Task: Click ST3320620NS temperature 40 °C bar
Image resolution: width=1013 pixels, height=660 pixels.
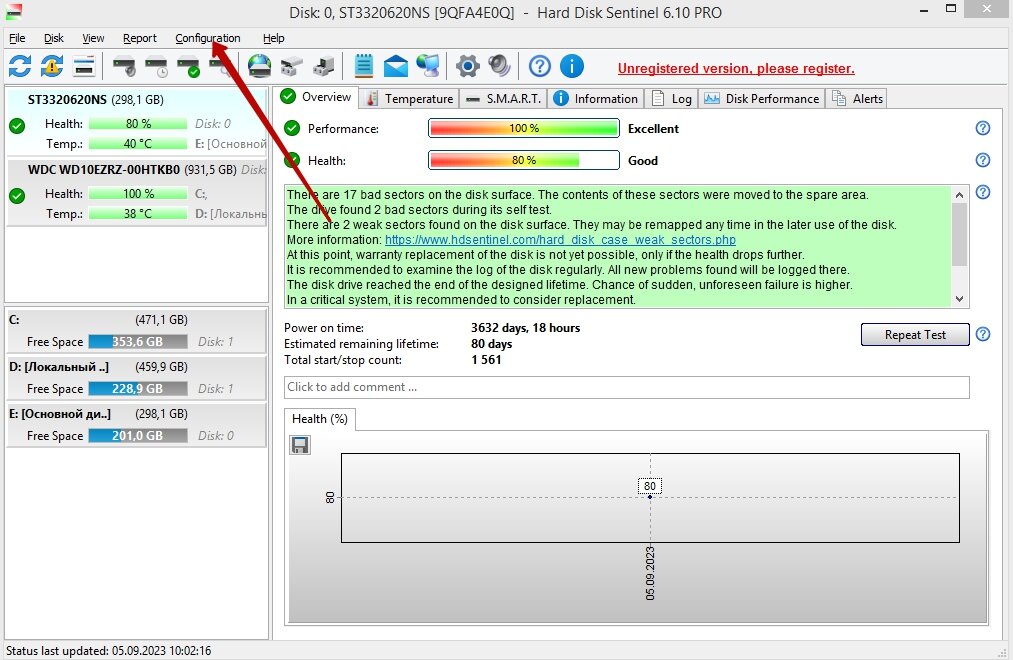Action: coord(138,143)
